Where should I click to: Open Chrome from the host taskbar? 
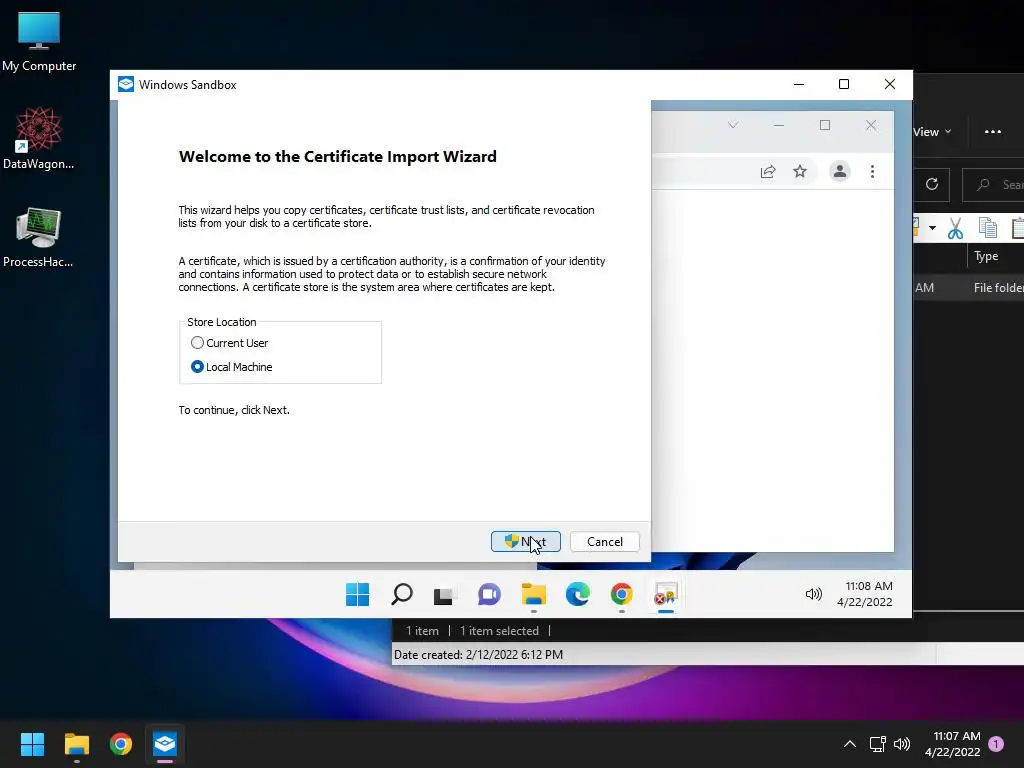pos(121,744)
